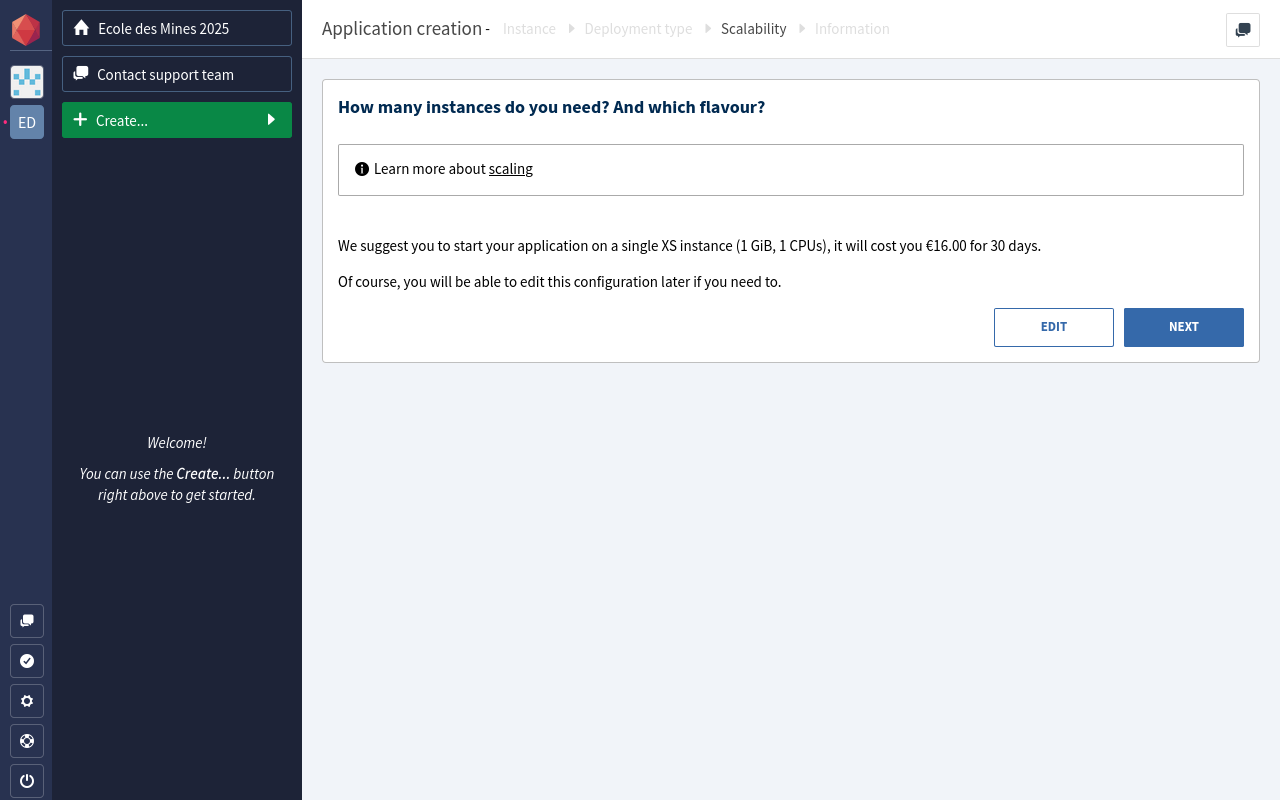Open the personal space pixel avatar

coord(27,82)
